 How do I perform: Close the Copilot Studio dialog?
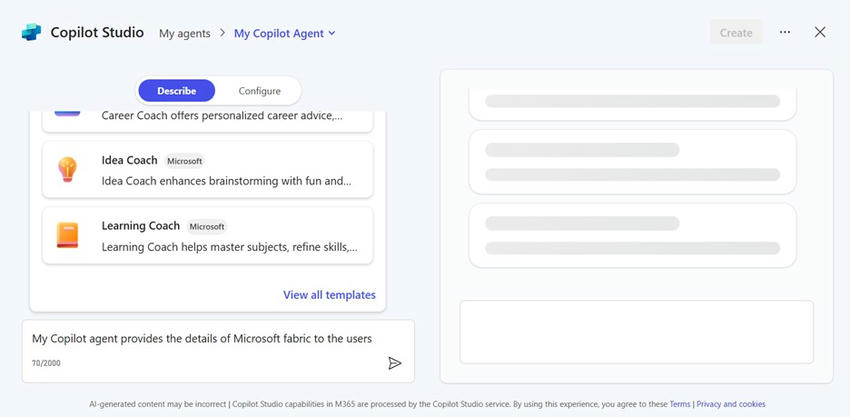tap(820, 32)
